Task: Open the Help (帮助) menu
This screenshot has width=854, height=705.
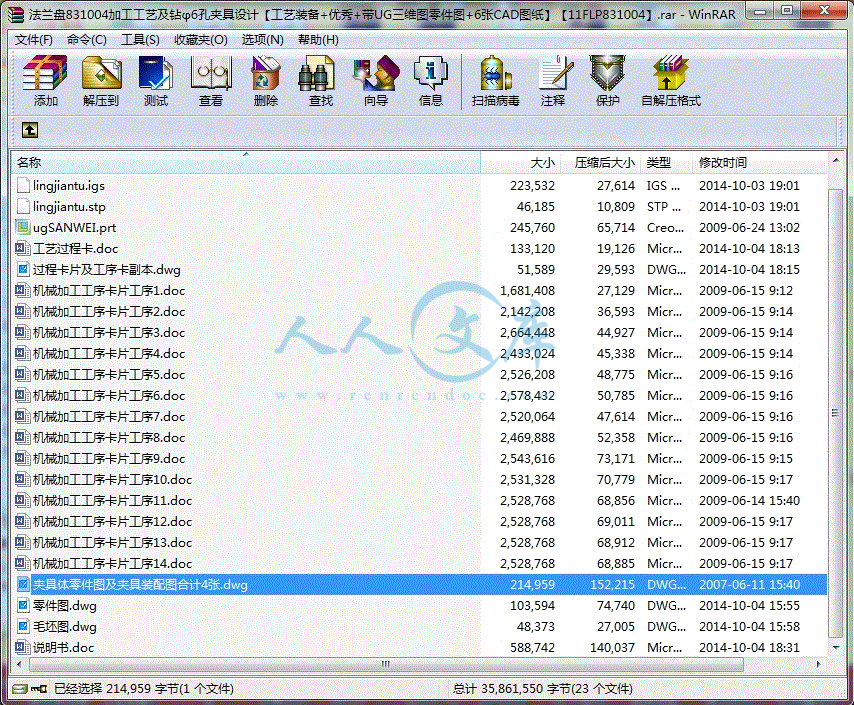Action: [318, 40]
